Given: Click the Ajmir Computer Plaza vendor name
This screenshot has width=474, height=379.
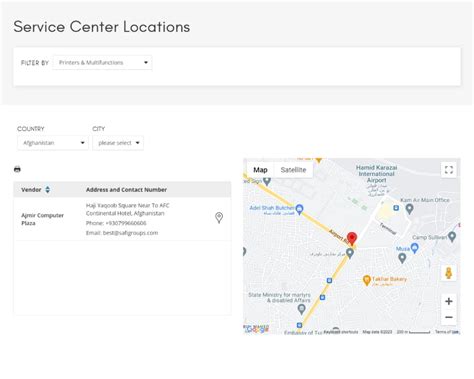Looking at the screenshot, I should coord(42,219).
